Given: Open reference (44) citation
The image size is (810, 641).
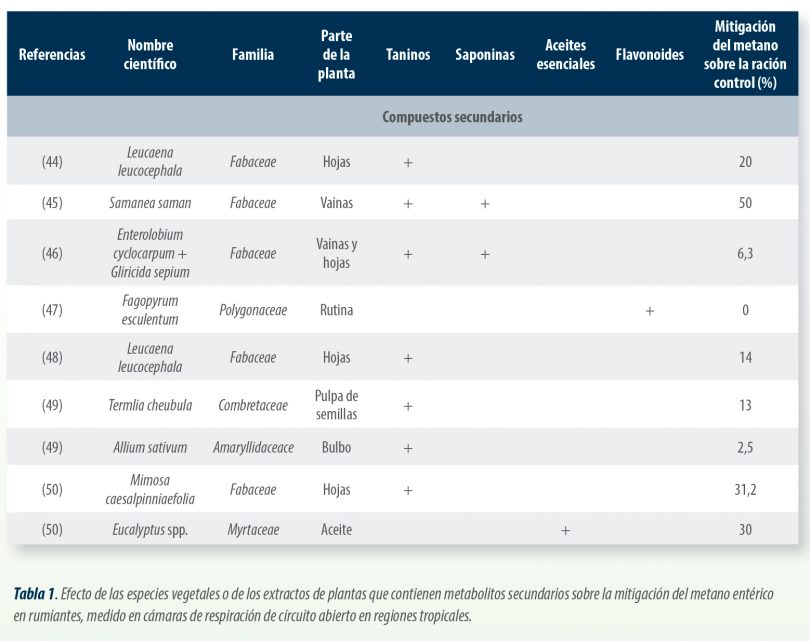Looking at the screenshot, I should (52, 161).
